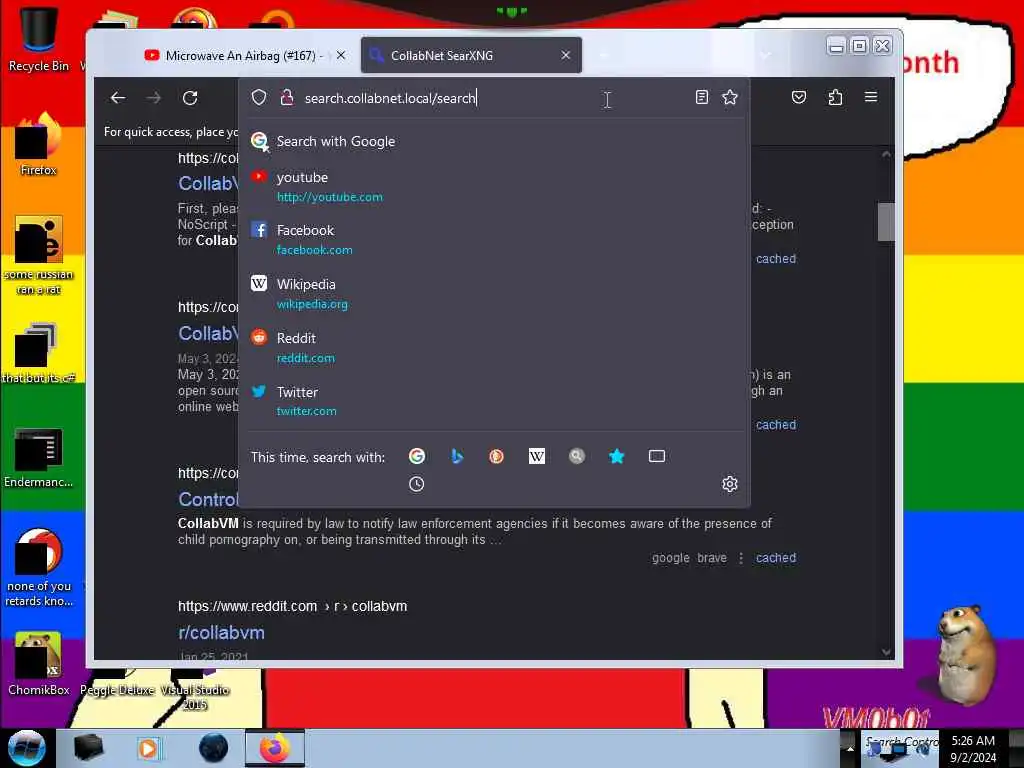Click the address bar URL field
Image resolution: width=1024 pixels, height=768 pixels.
(494, 98)
